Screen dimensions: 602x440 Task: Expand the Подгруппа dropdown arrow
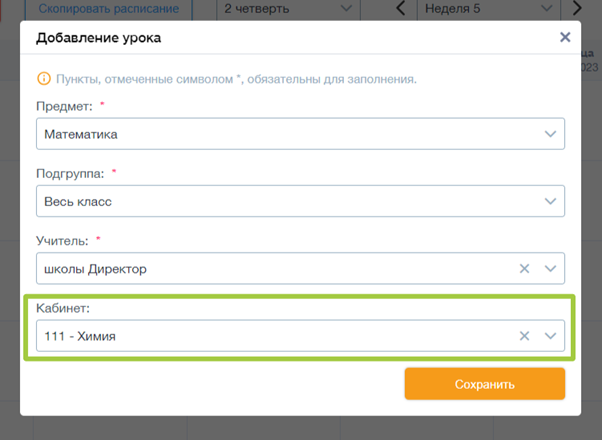pyautogui.click(x=550, y=201)
